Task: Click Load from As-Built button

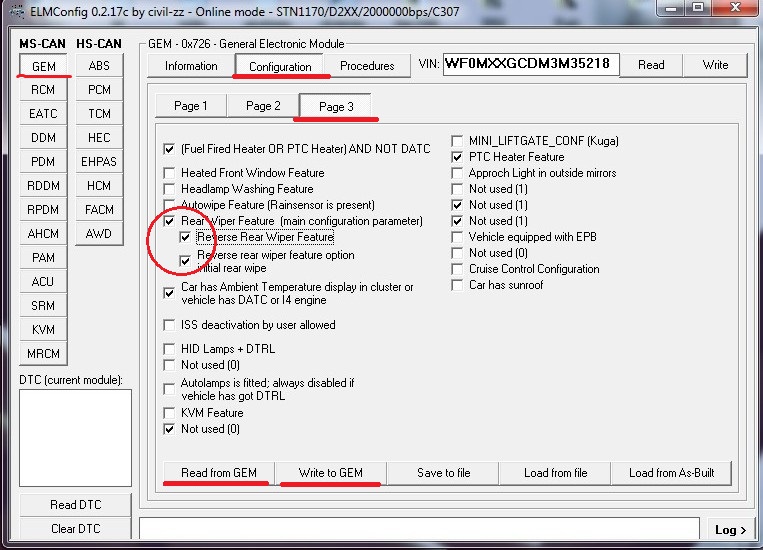Action: [x=671, y=473]
